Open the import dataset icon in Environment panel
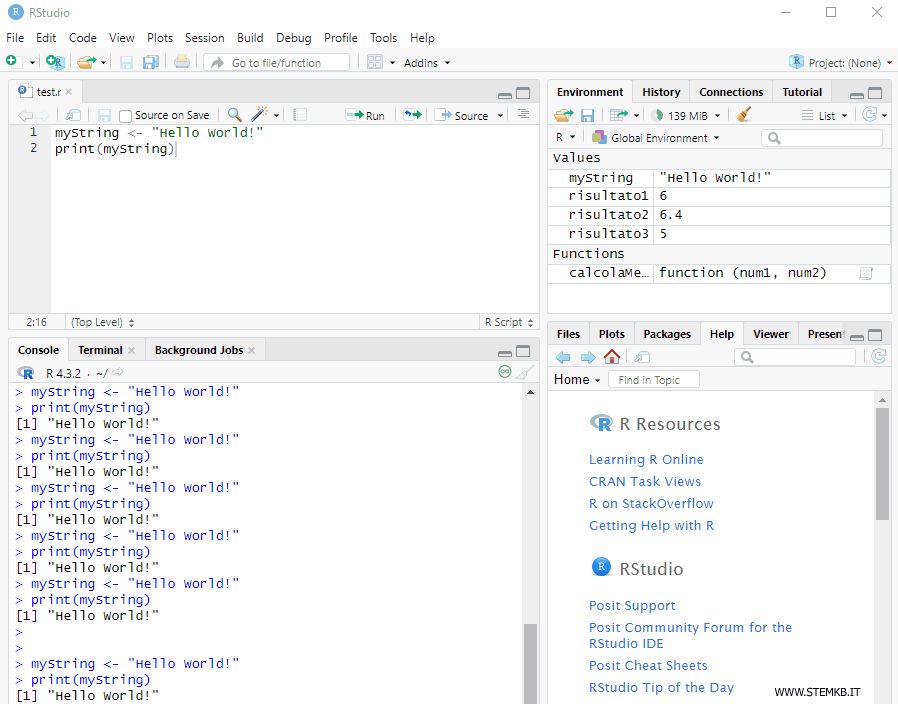This screenshot has width=898, height=704. click(619, 115)
